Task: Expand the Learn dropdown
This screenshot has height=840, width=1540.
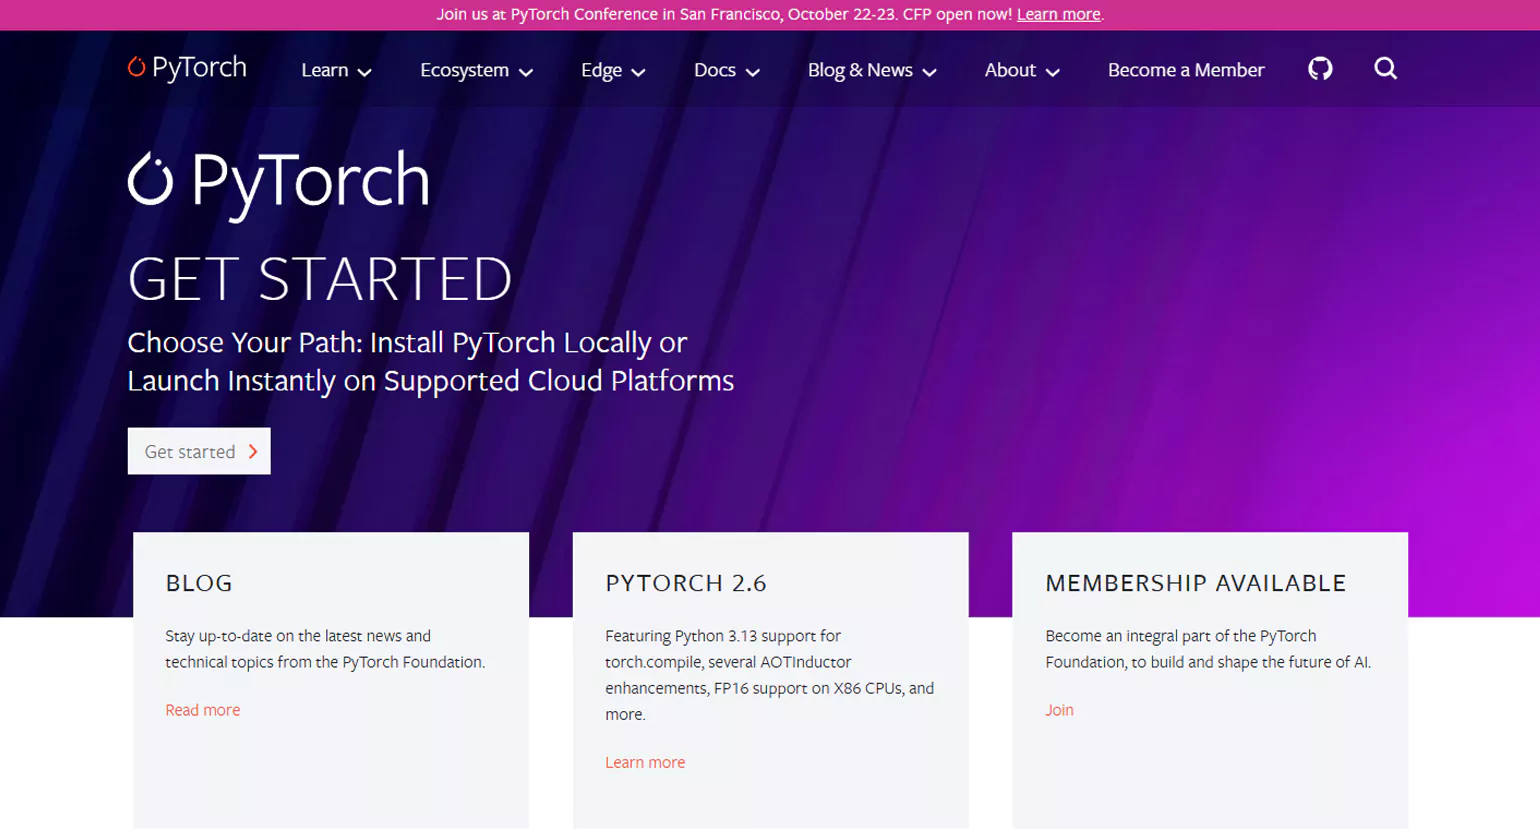Action: coord(335,70)
